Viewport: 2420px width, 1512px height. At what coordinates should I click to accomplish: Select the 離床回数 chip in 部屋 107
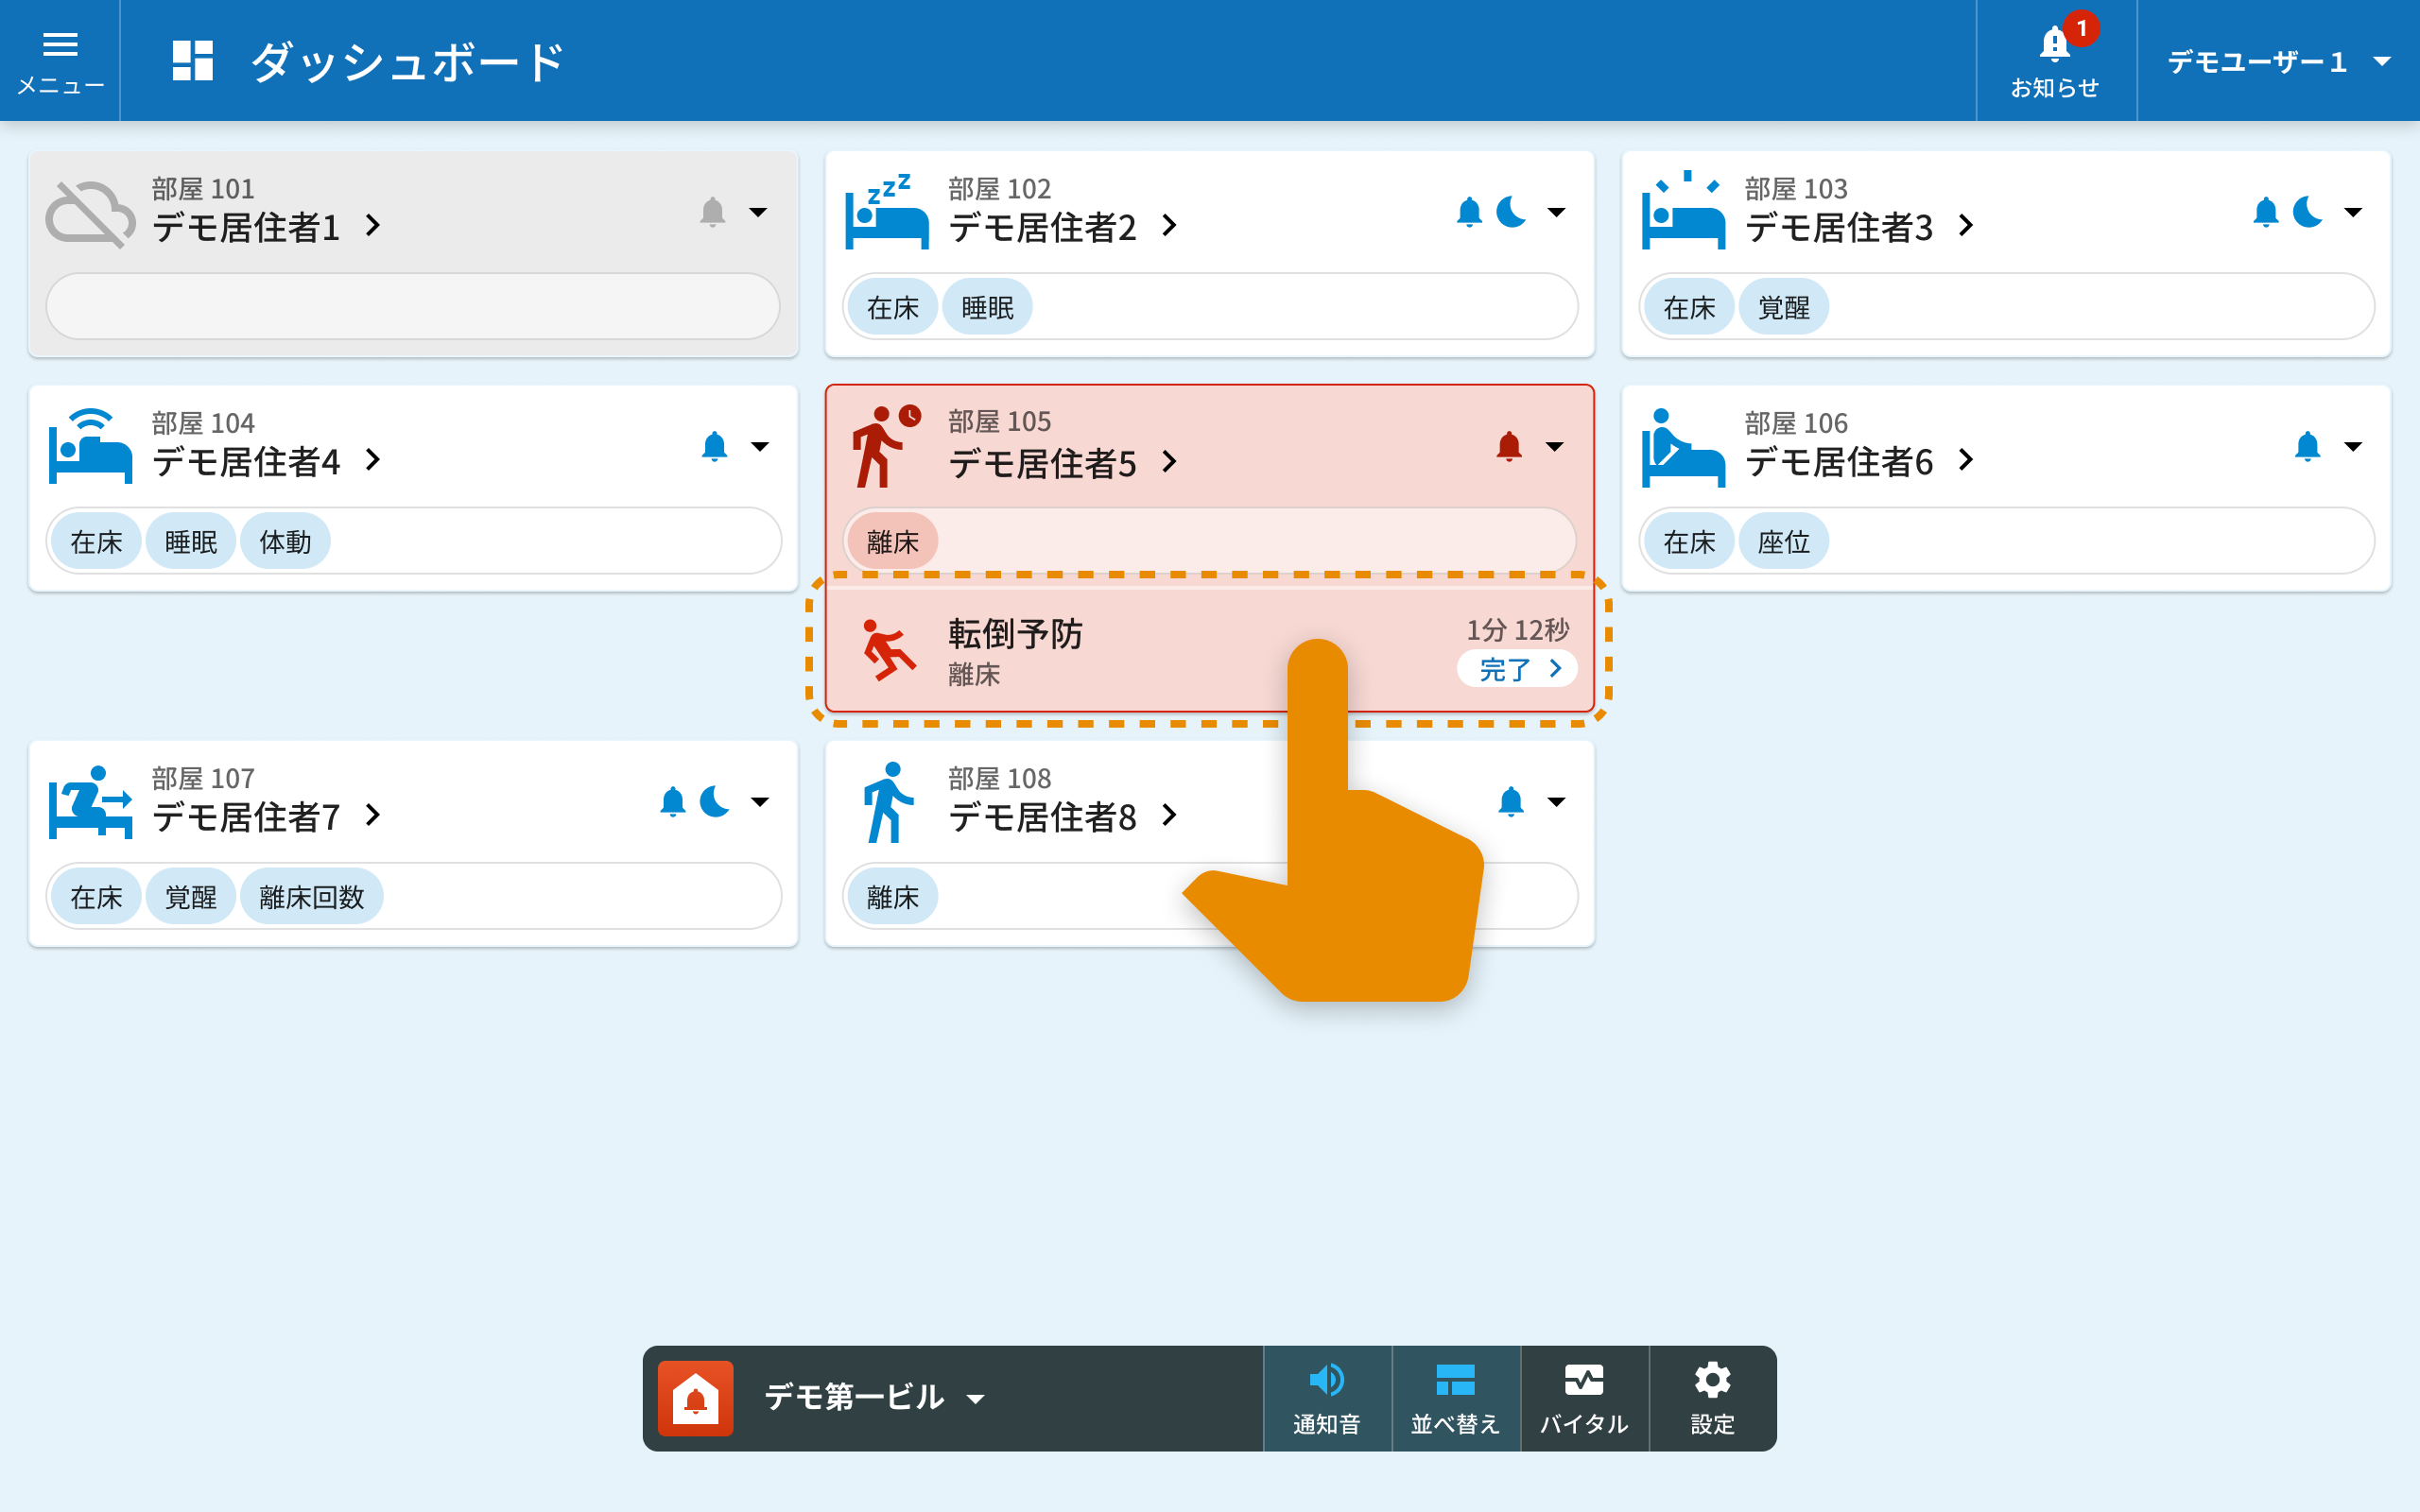point(311,897)
